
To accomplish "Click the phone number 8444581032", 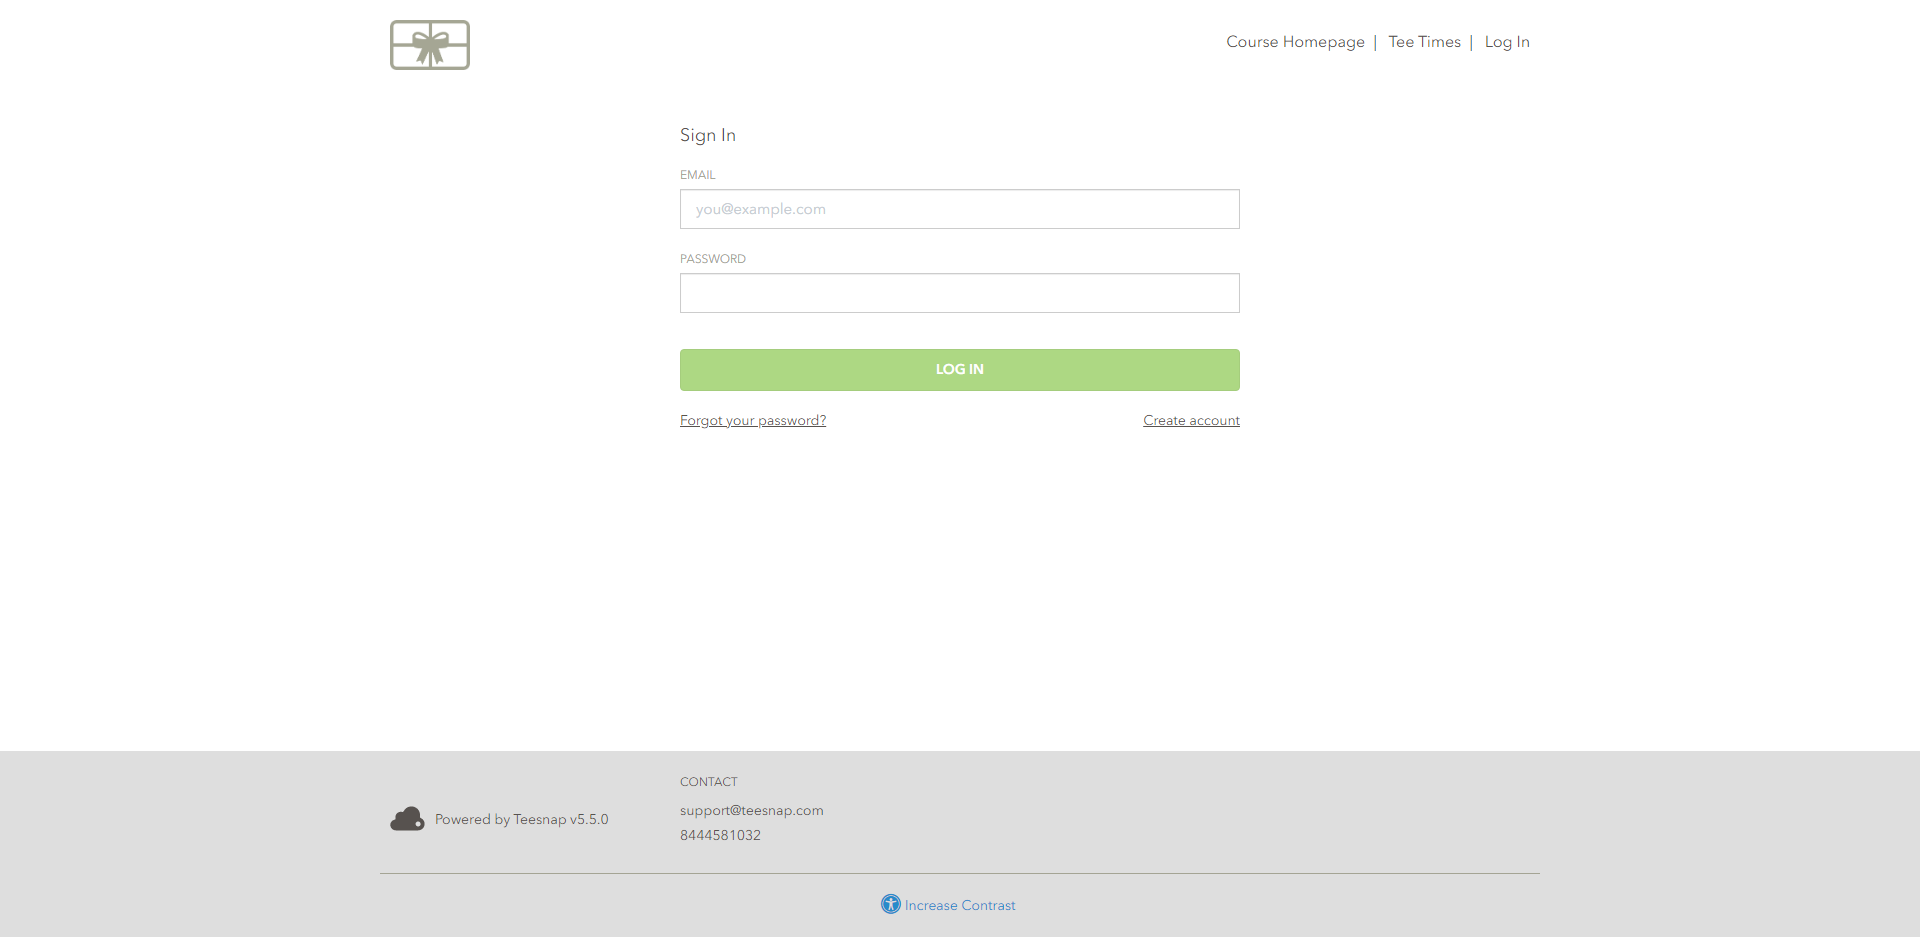I will click(x=720, y=835).
